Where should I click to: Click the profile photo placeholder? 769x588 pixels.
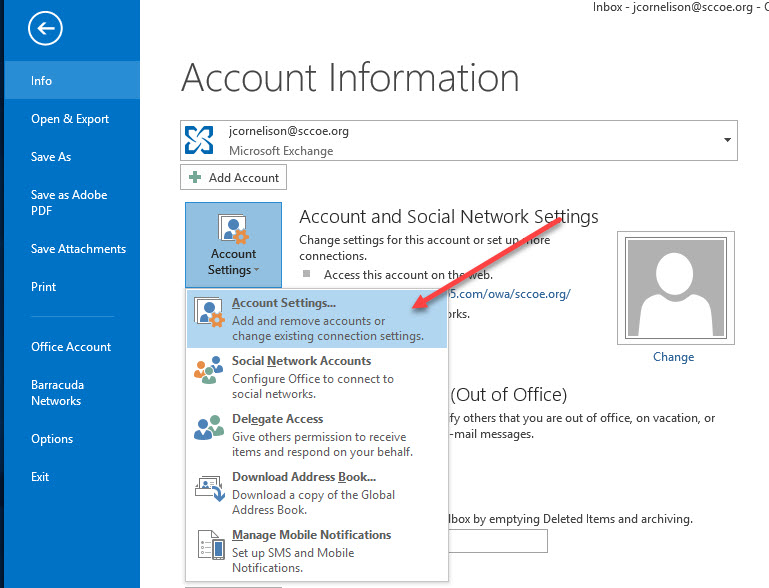click(676, 288)
